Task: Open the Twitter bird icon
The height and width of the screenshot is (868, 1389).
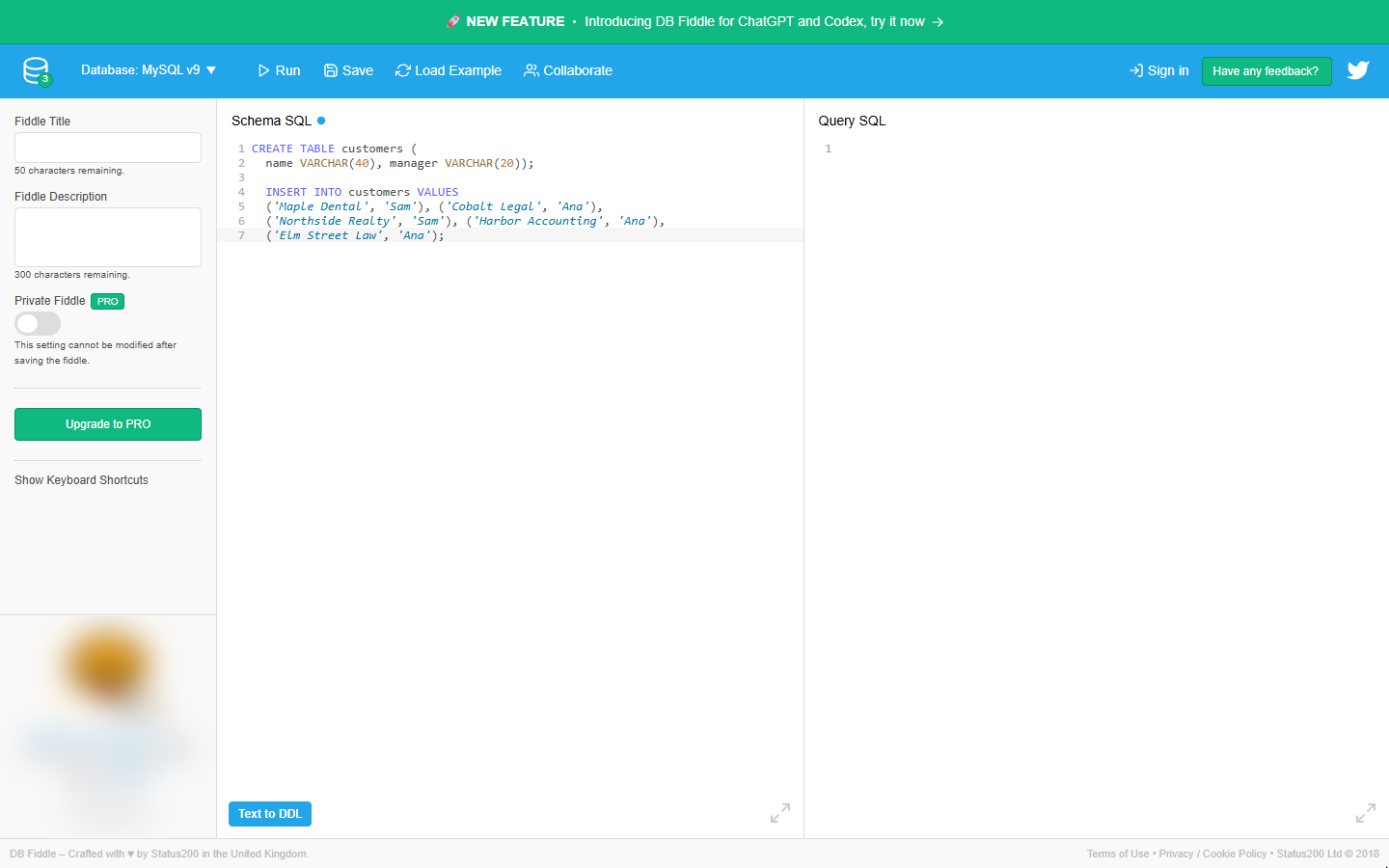Action: [x=1358, y=70]
